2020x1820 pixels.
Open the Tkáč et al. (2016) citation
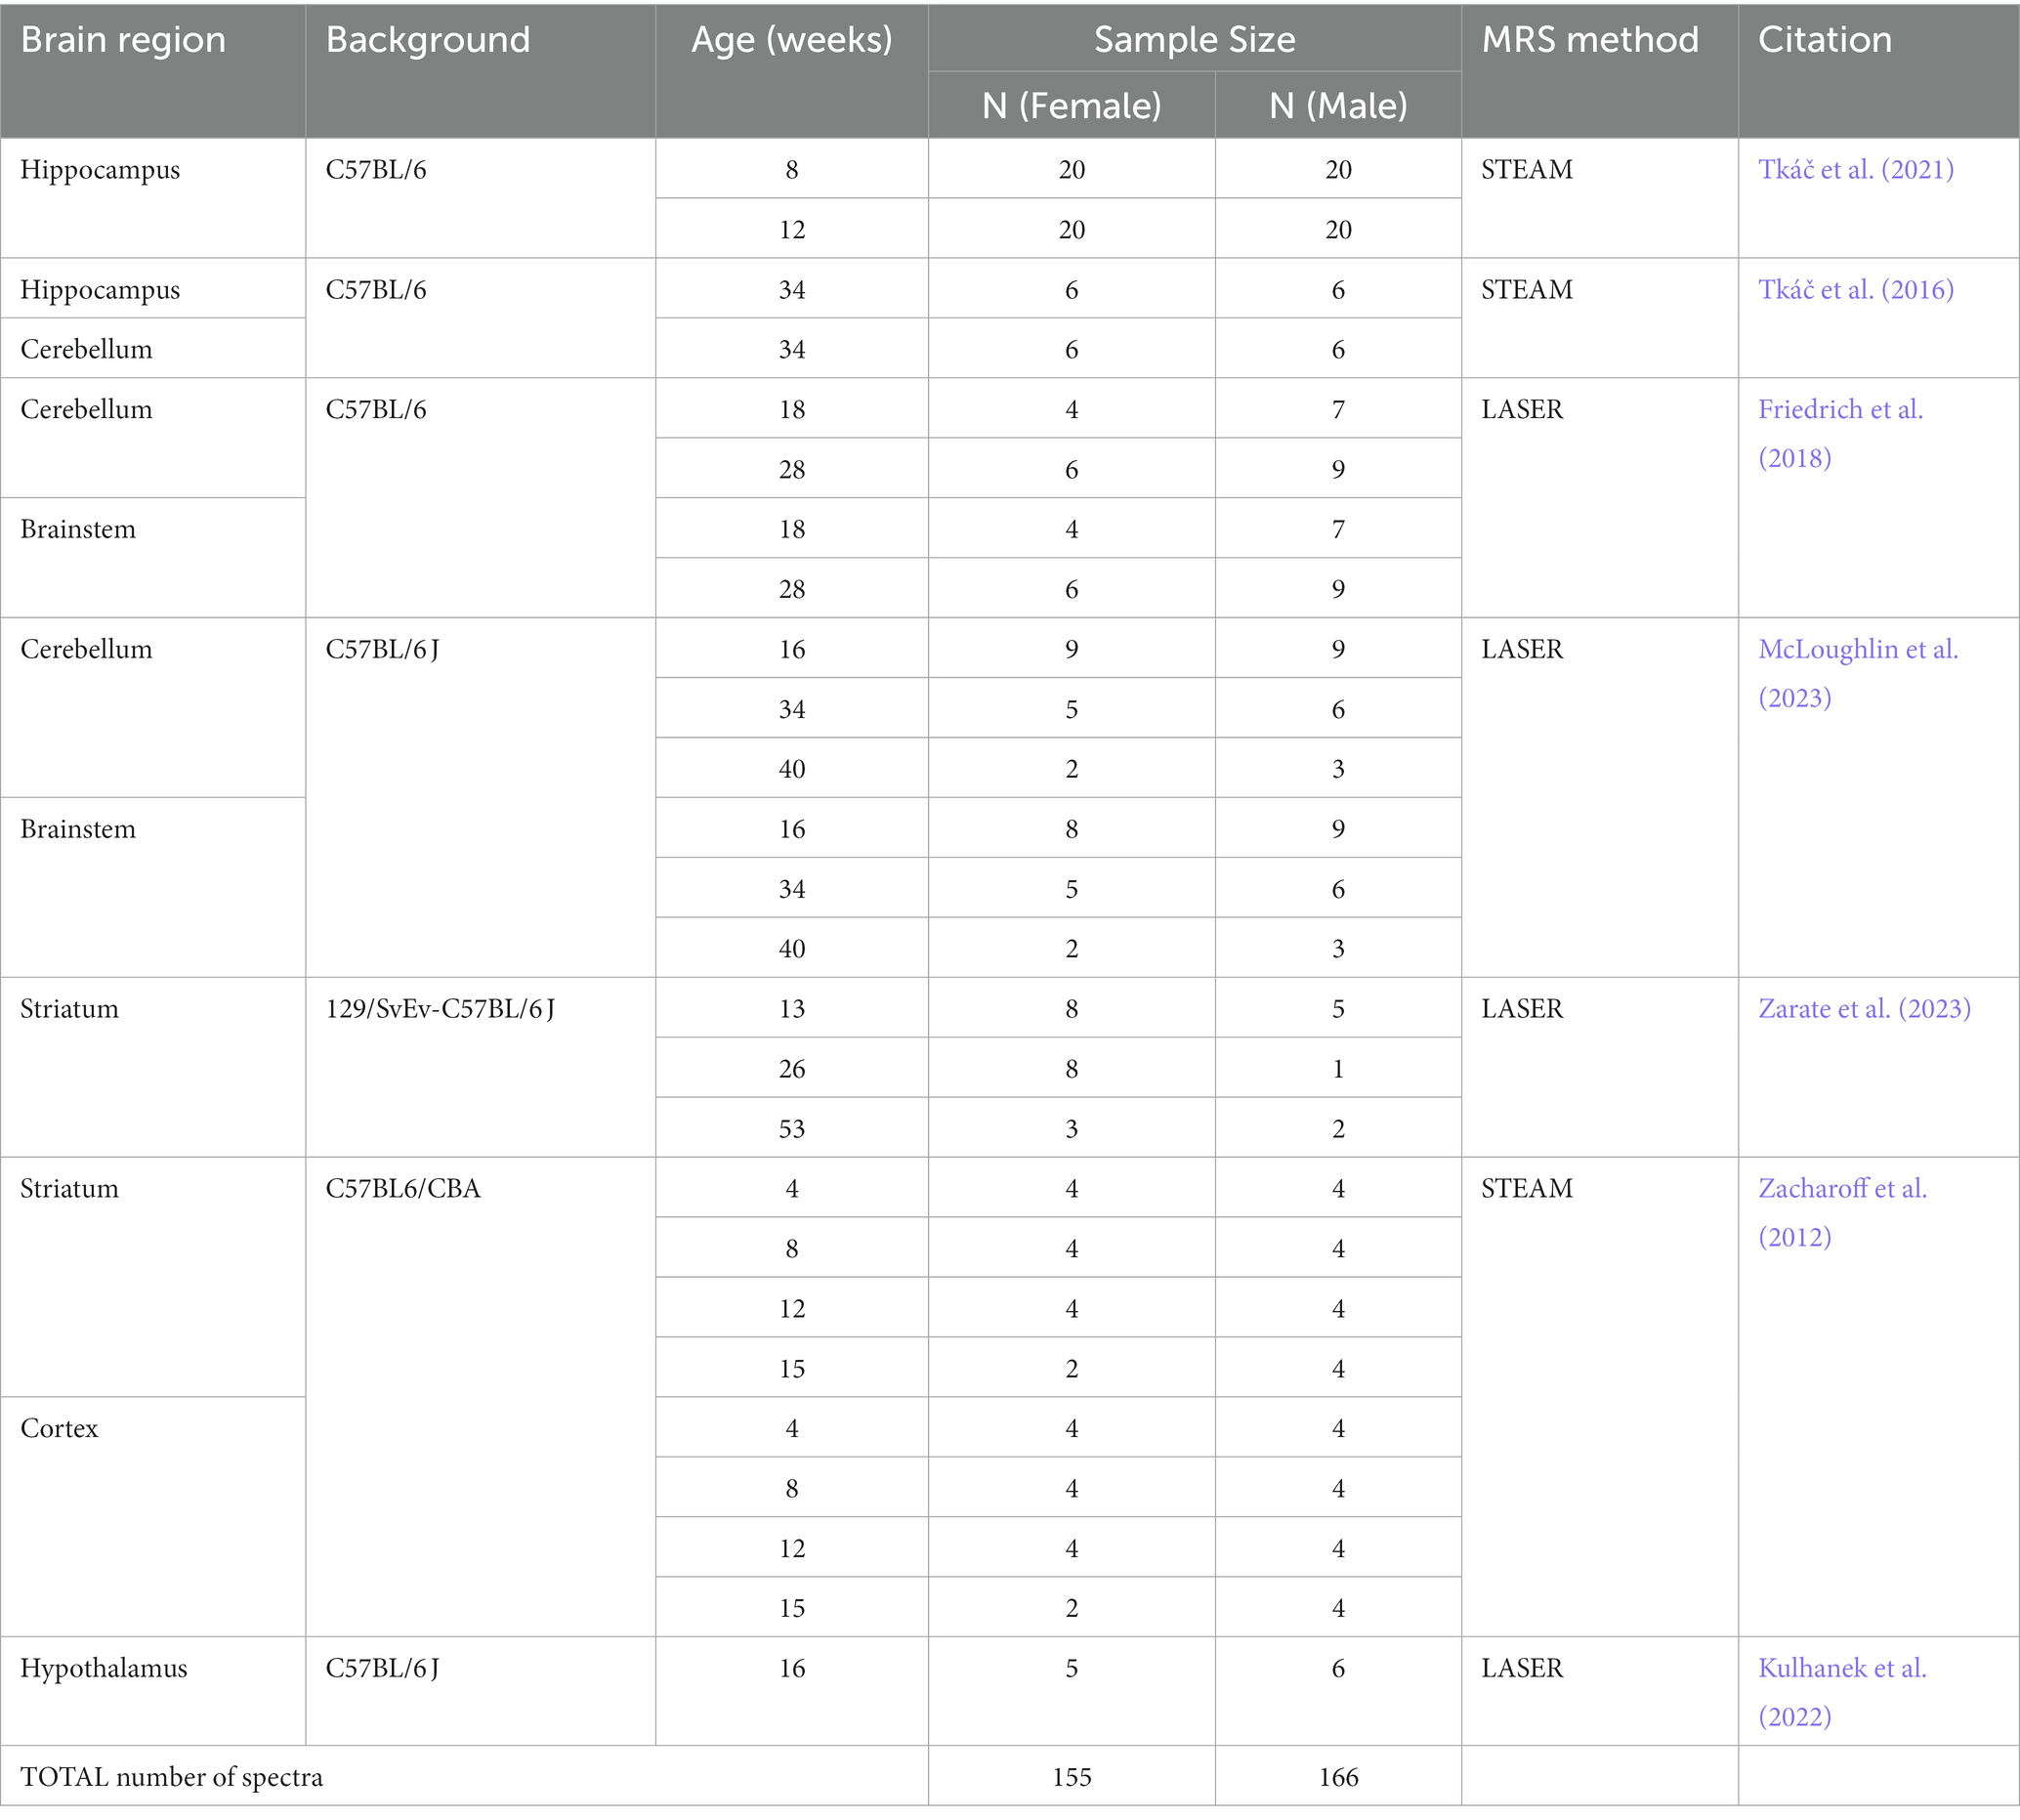(x=1856, y=290)
